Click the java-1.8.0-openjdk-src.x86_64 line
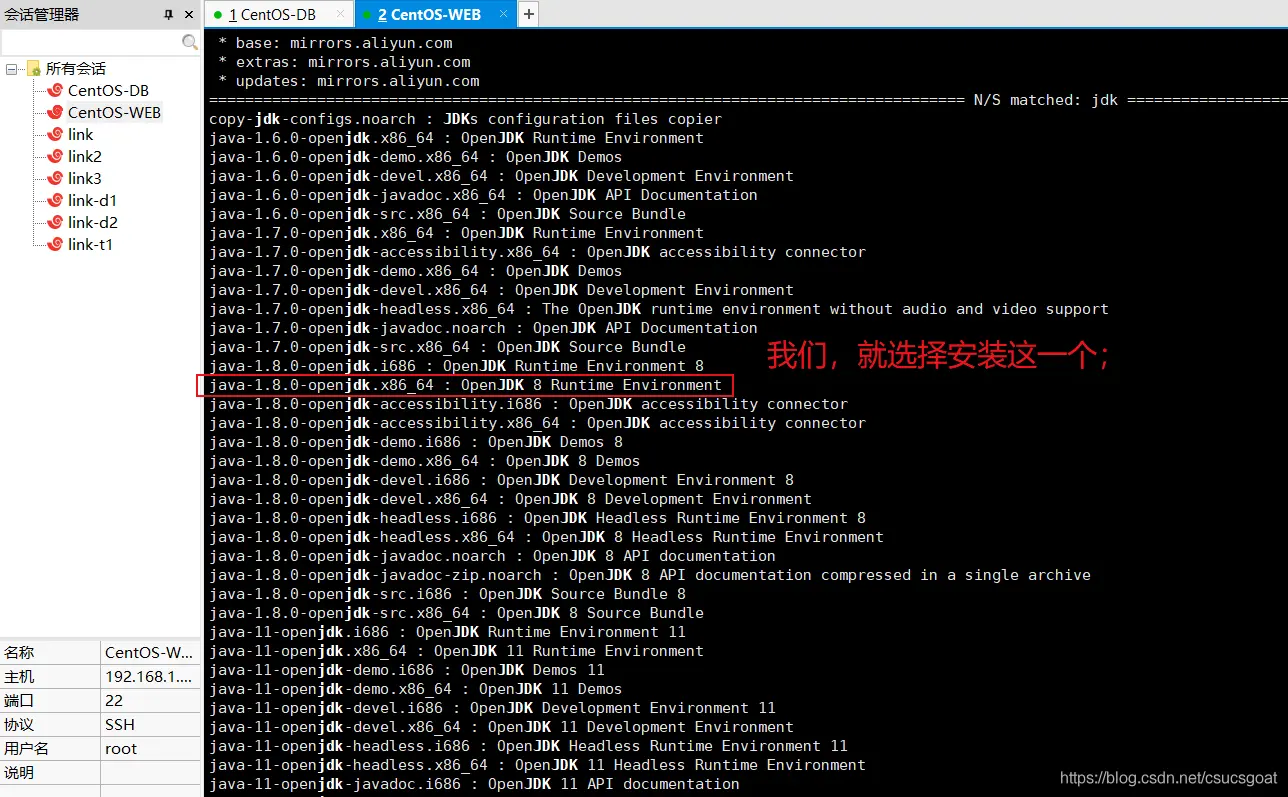The width and height of the screenshot is (1288, 797). click(456, 613)
